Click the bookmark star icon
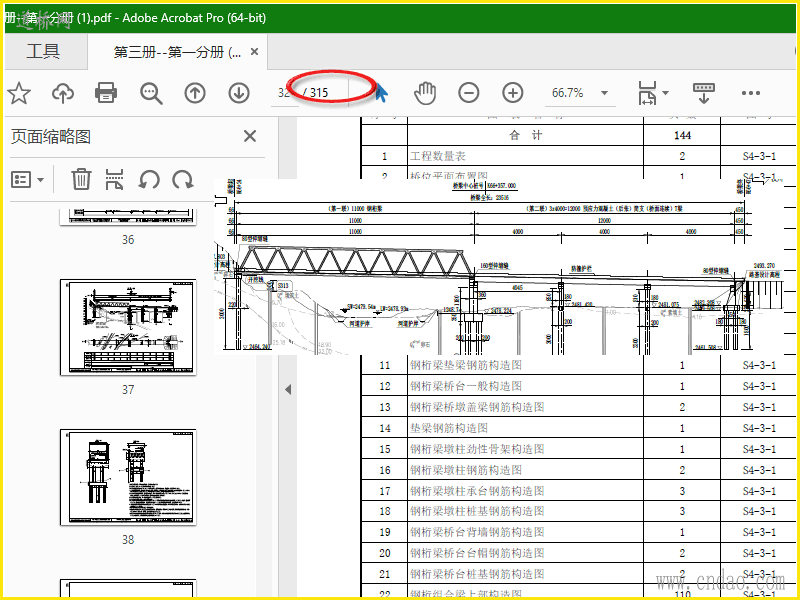Screen dimensions: 800x600 [19, 93]
